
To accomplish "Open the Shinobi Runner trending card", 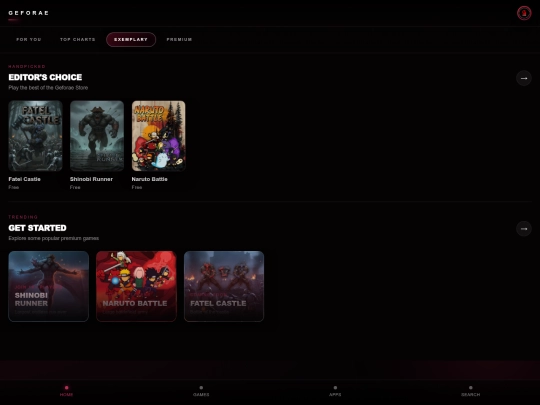I will [49, 286].
